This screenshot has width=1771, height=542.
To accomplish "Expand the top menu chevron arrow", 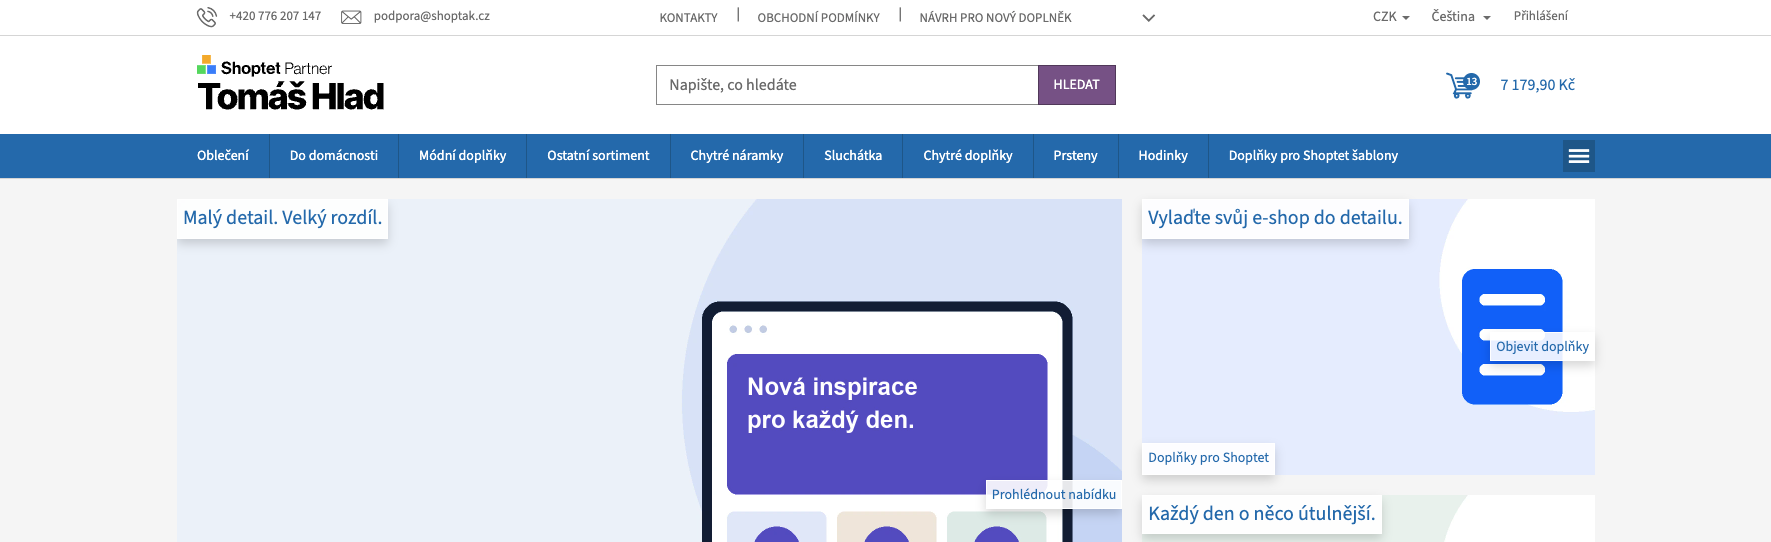I will (x=1149, y=18).
